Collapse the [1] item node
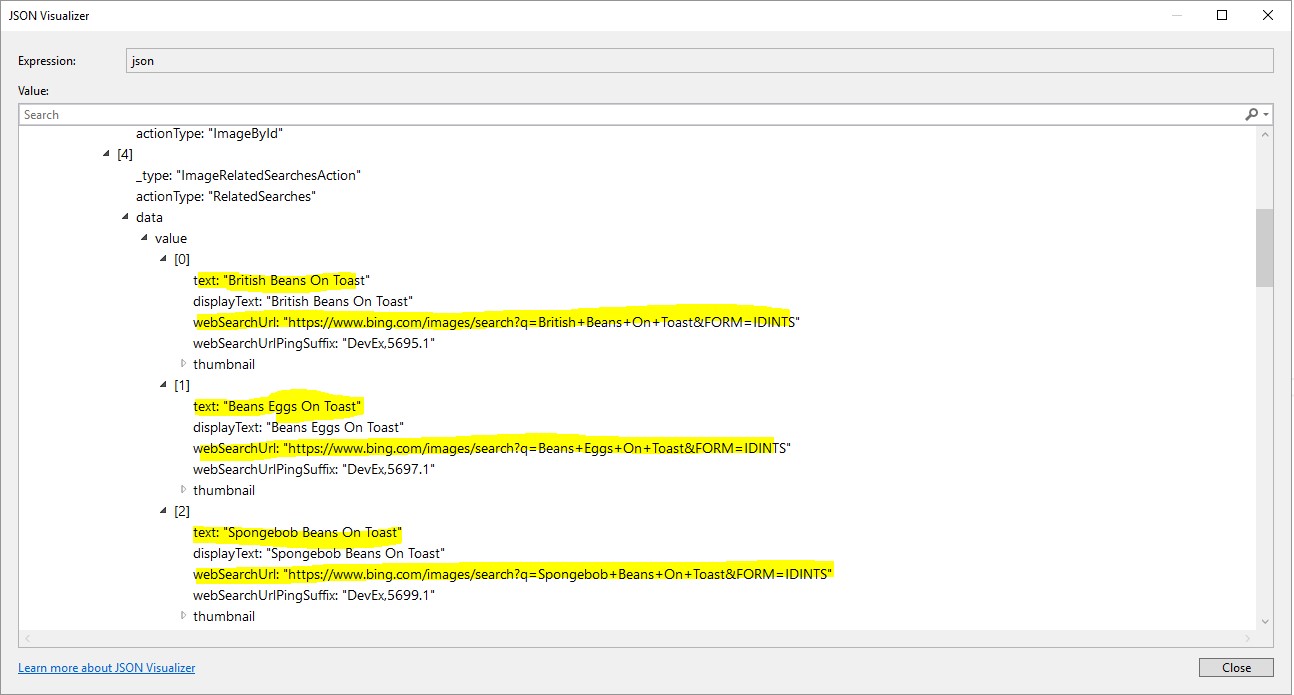Screen dimensions: 1294x695 tap(164, 385)
